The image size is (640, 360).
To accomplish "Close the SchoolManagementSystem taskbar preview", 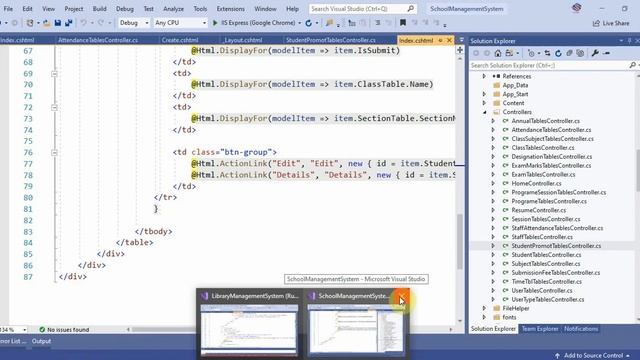I will (x=402, y=296).
